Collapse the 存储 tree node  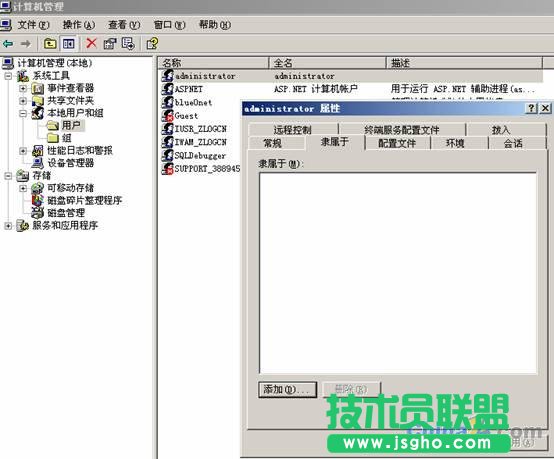click(x=8, y=176)
